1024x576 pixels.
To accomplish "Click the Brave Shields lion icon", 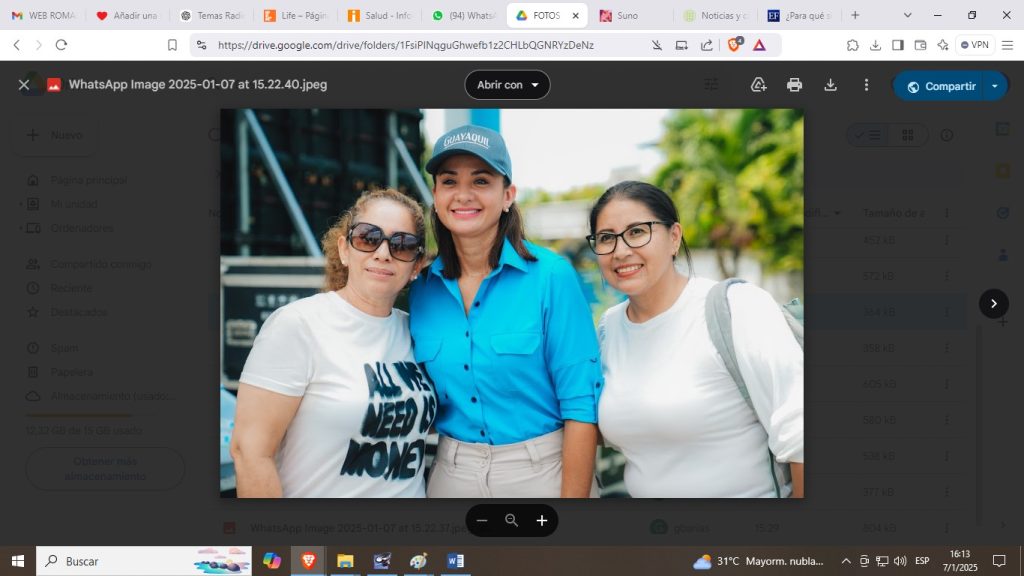I will (735, 45).
